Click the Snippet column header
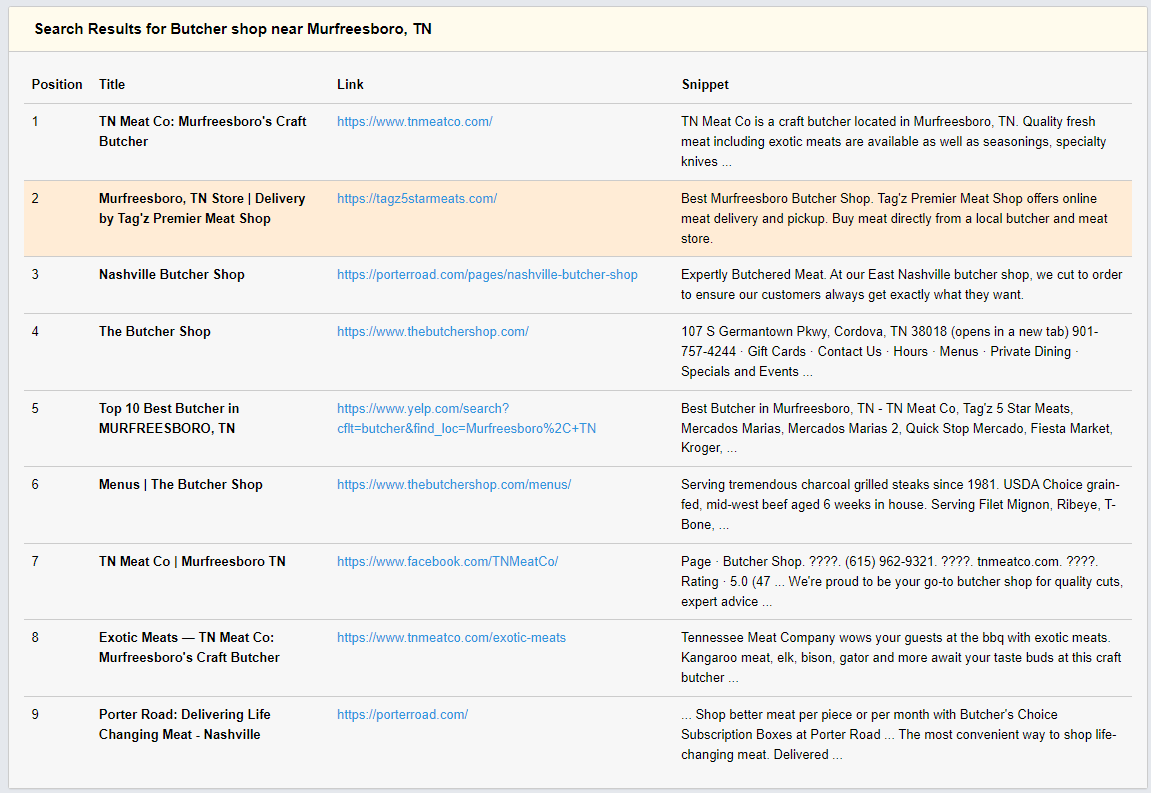 point(705,85)
